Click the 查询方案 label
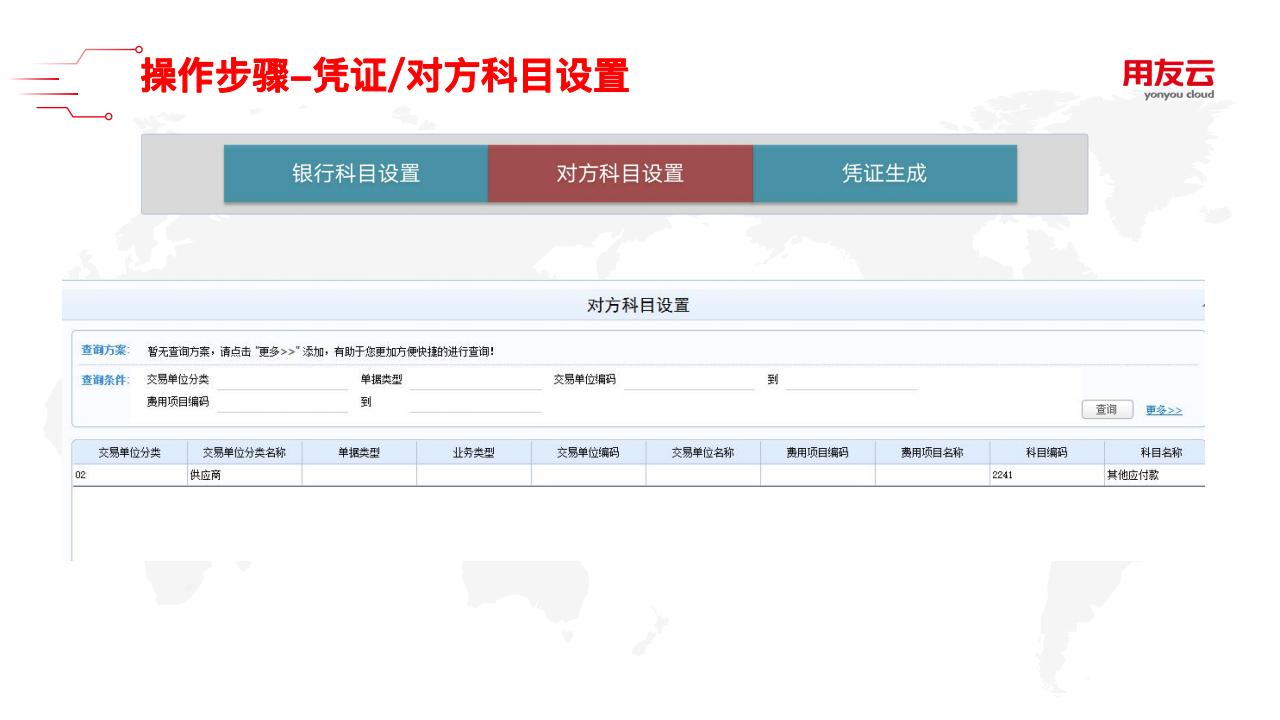Screen dimensions: 1280x720 (x=106, y=350)
